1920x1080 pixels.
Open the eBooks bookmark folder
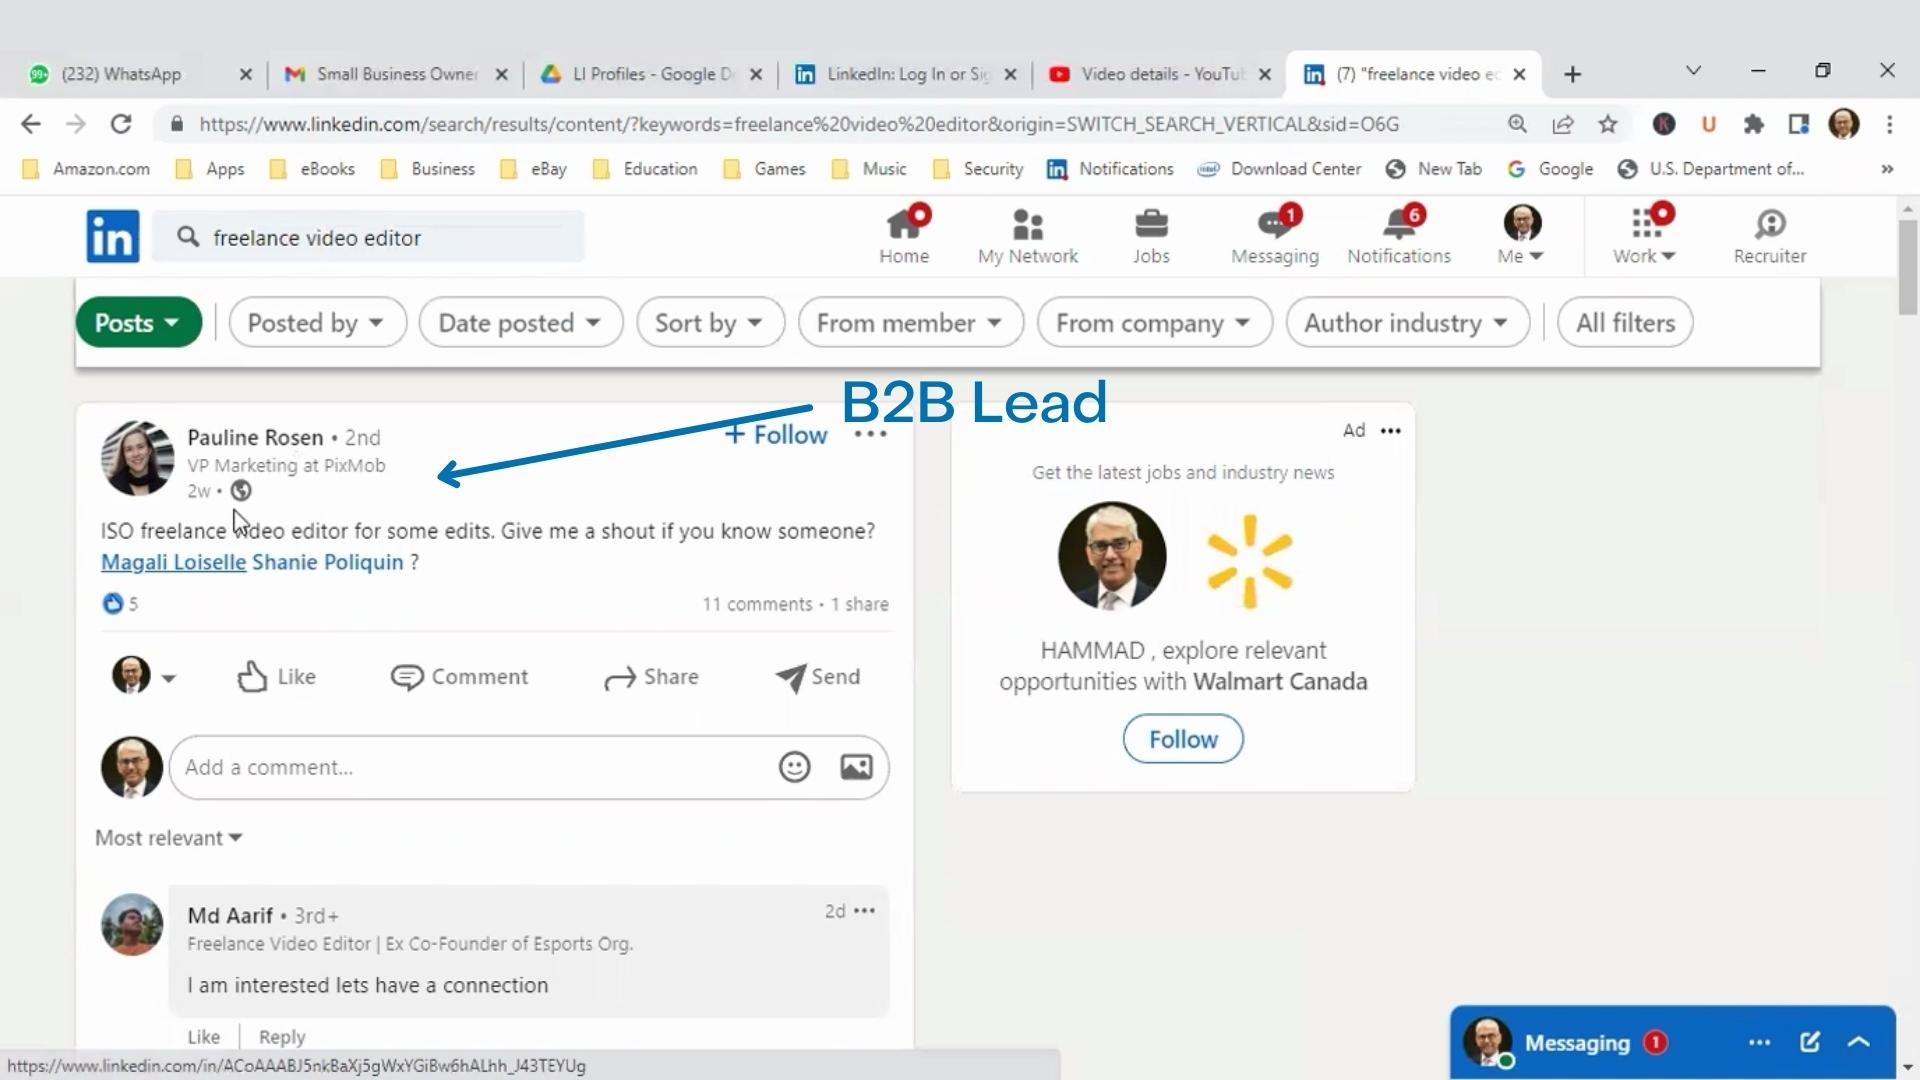[313, 169]
